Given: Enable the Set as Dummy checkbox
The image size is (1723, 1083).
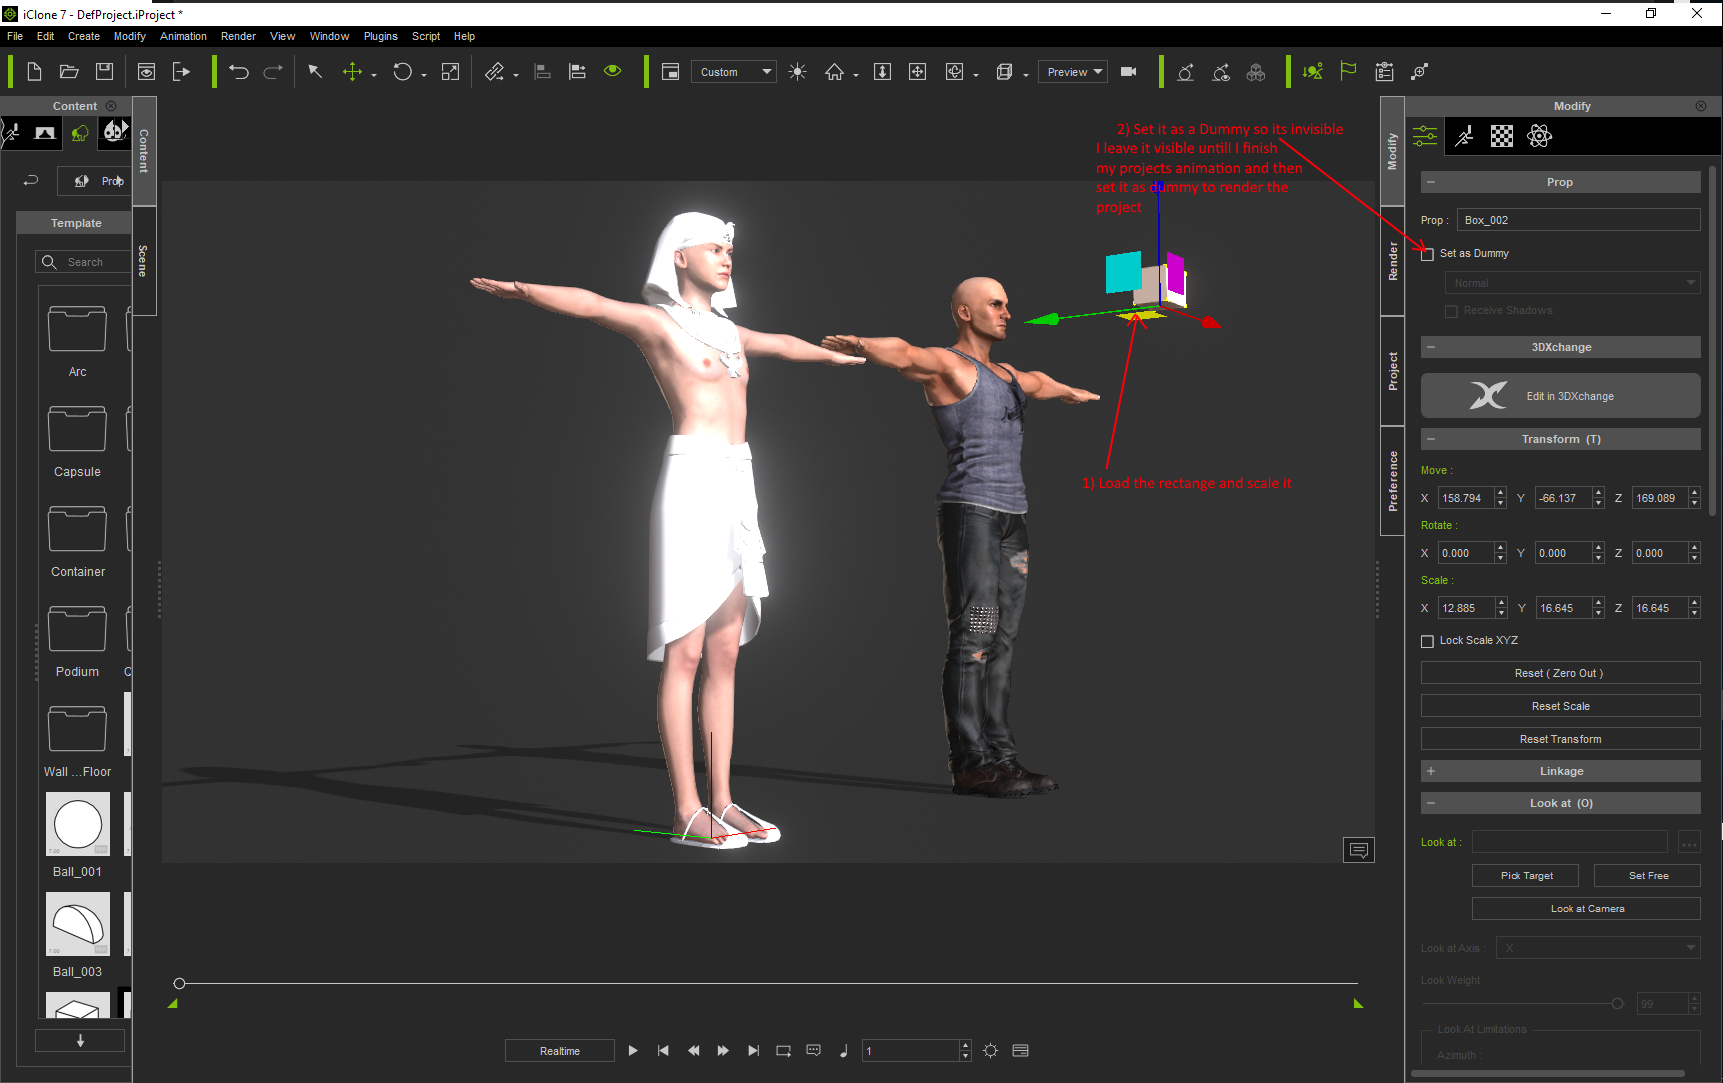Looking at the screenshot, I should pyautogui.click(x=1427, y=254).
